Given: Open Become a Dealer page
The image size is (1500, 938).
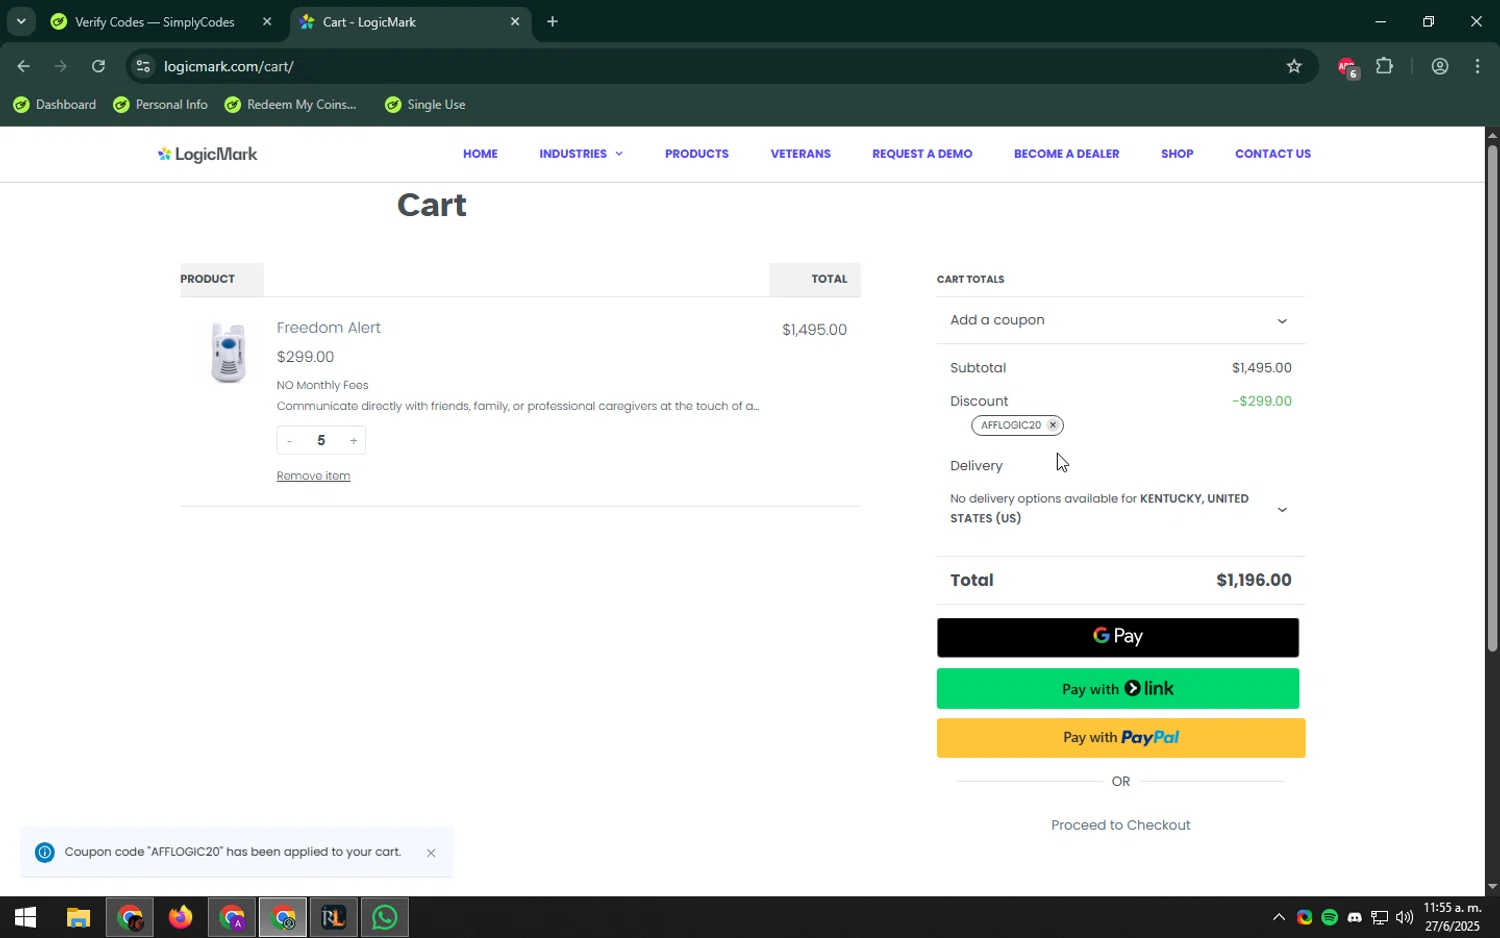Looking at the screenshot, I should pyautogui.click(x=1066, y=154).
